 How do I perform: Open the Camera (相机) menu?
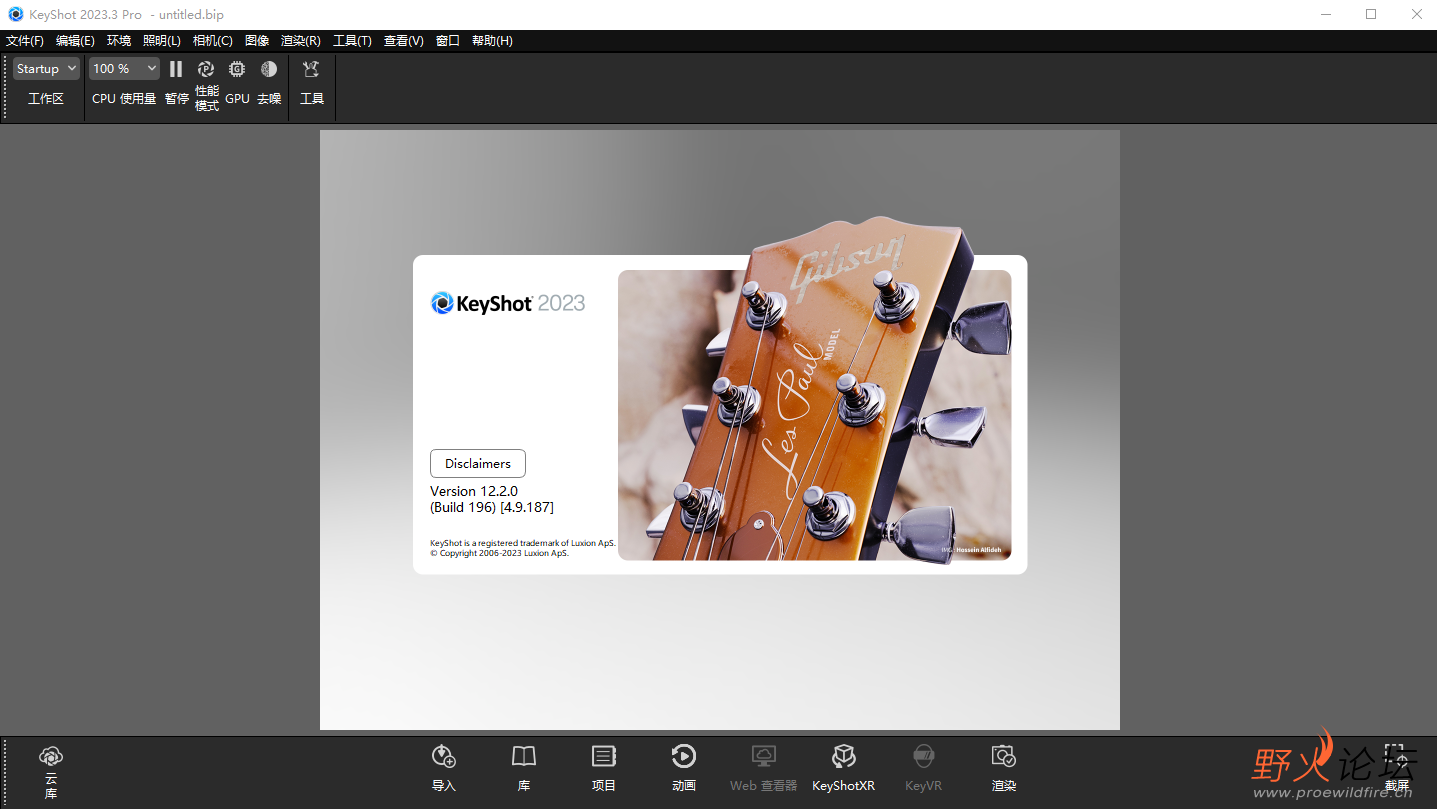[x=213, y=41]
